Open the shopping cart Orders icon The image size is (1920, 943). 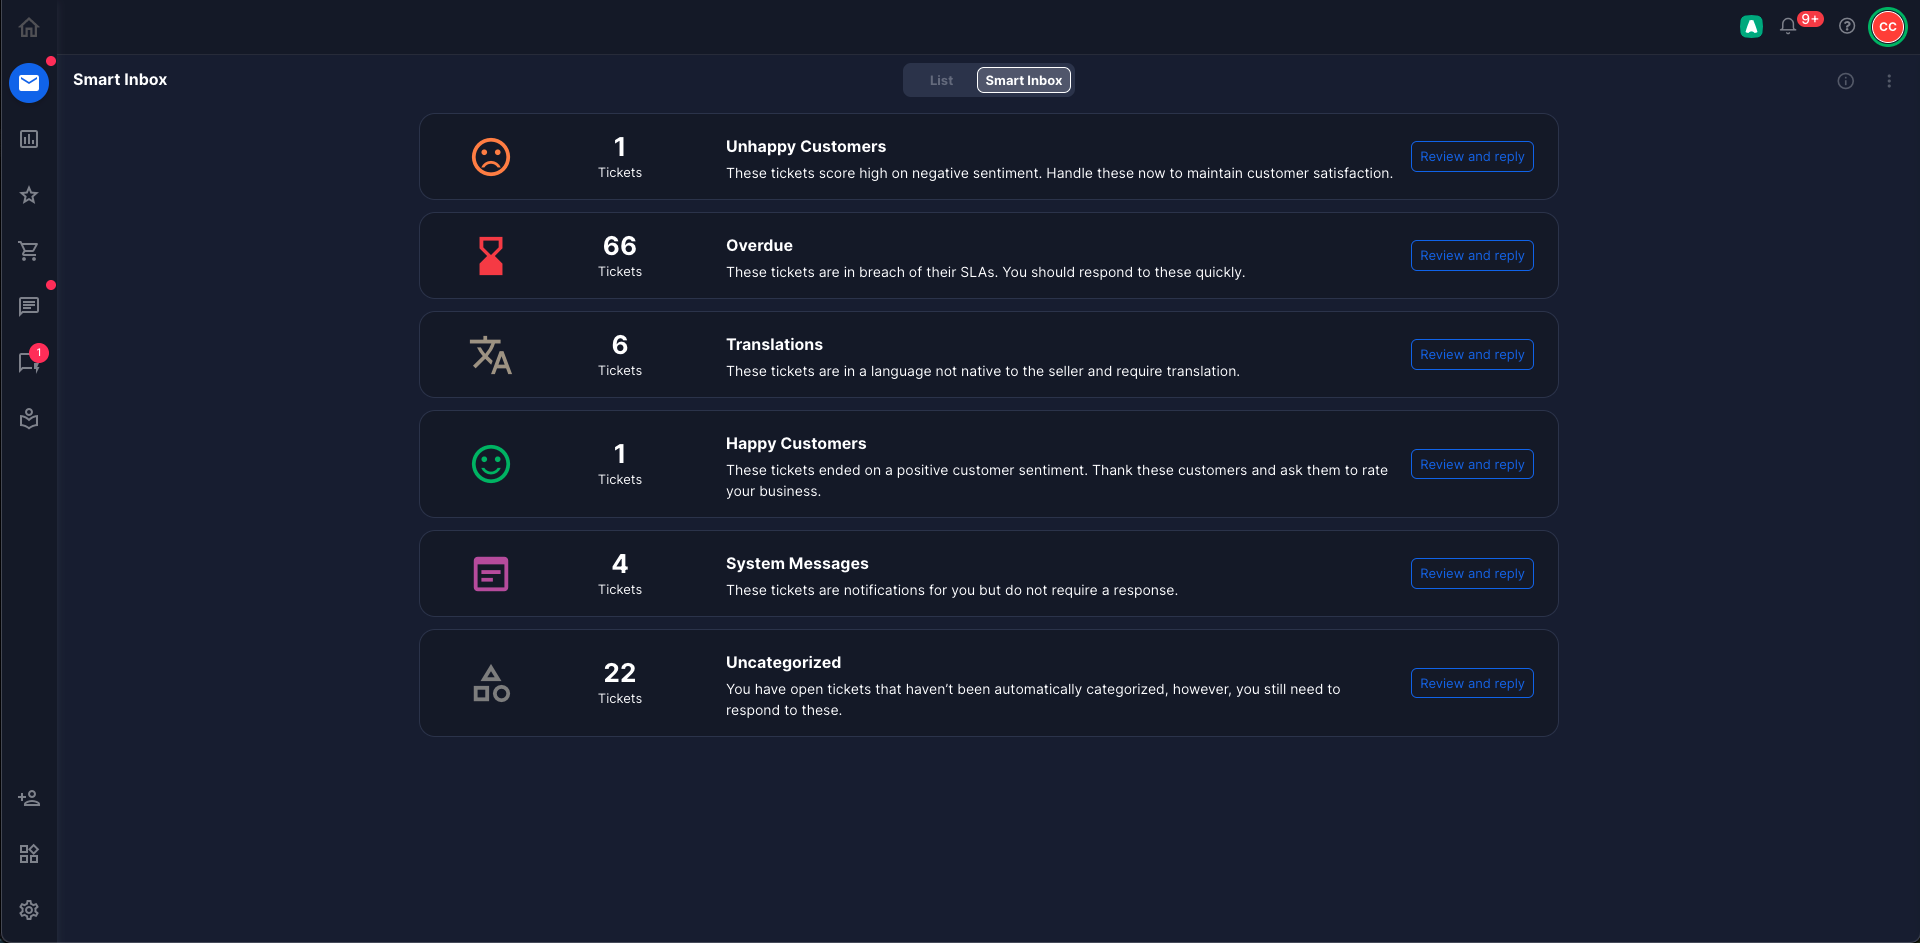(29, 251)
